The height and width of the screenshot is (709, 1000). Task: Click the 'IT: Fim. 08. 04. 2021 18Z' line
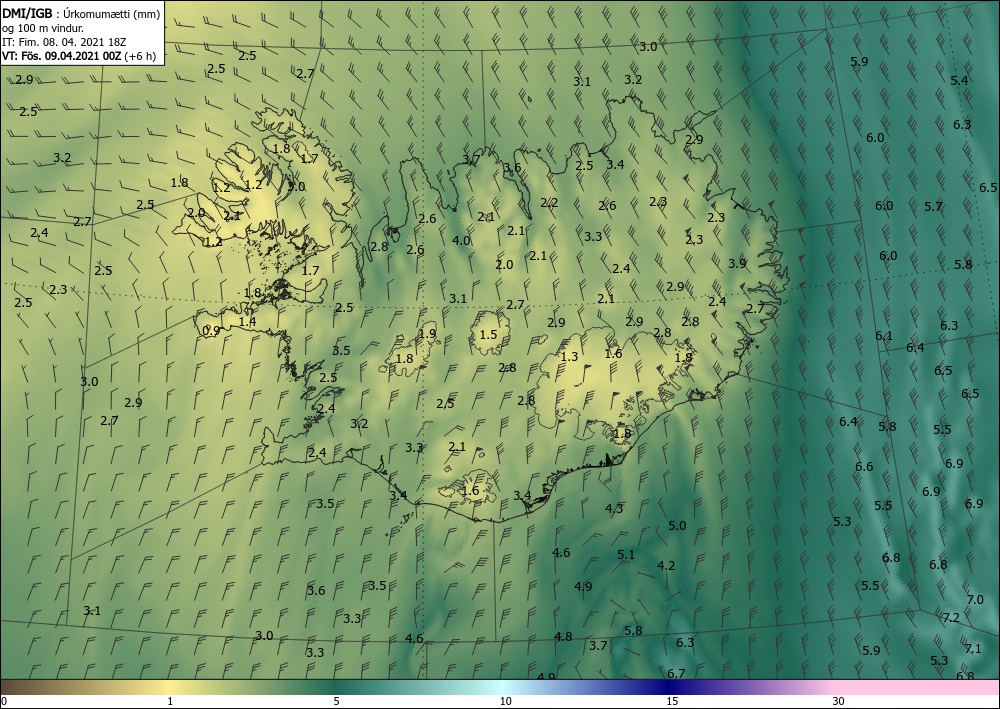click(64, 42)
